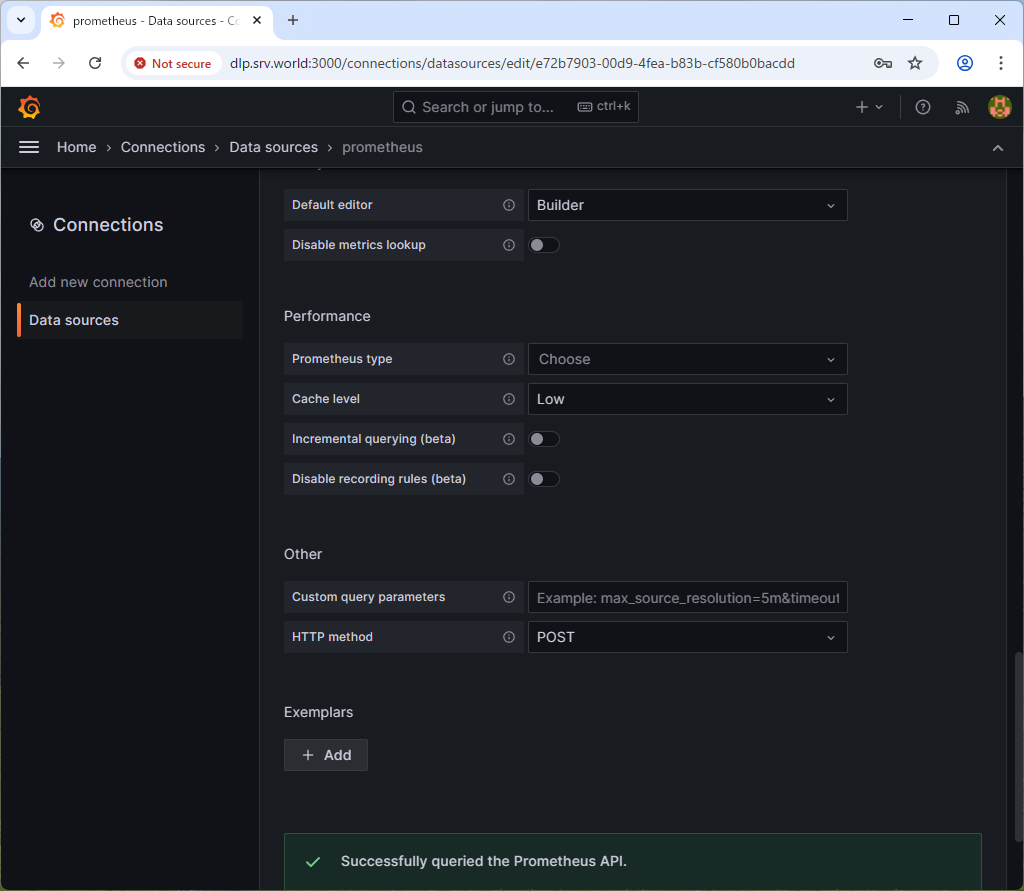Screen dimensions: 1024x891
Task: Collapse the top search bar chevron
Action: tap(997, 148)
